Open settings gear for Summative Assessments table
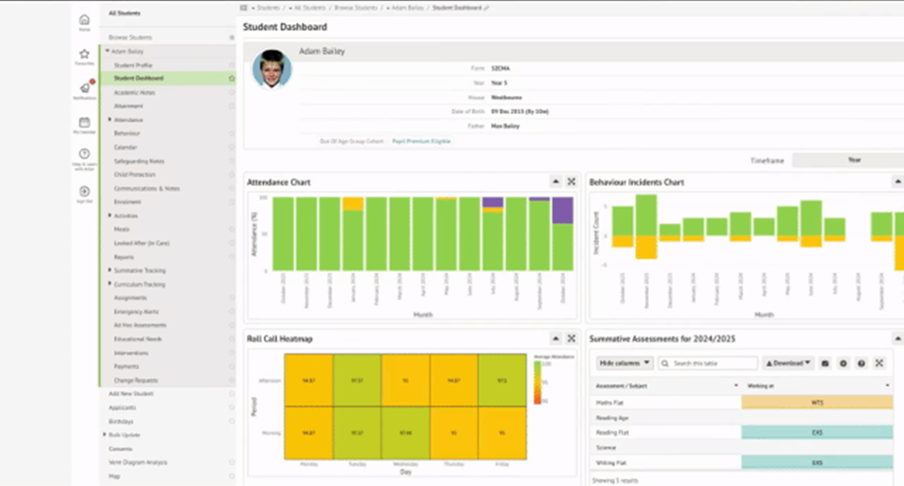Screen dimensions: 904x486 tap(843, 363)
